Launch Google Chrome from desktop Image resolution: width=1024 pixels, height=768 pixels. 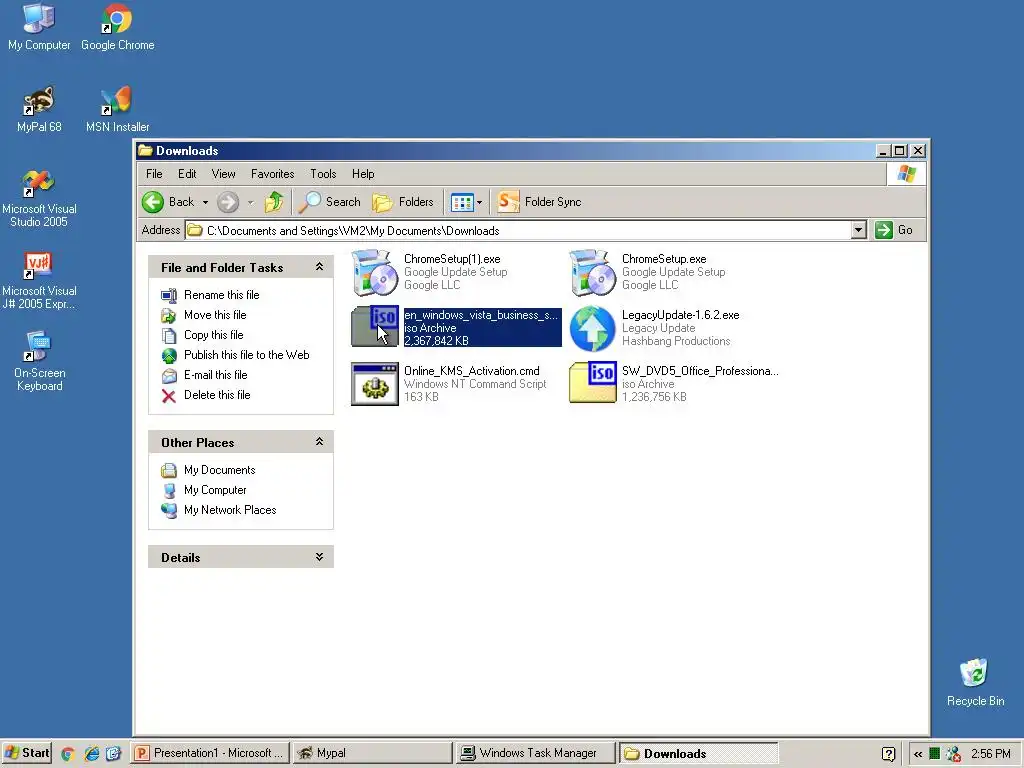(x=118, y=26)
